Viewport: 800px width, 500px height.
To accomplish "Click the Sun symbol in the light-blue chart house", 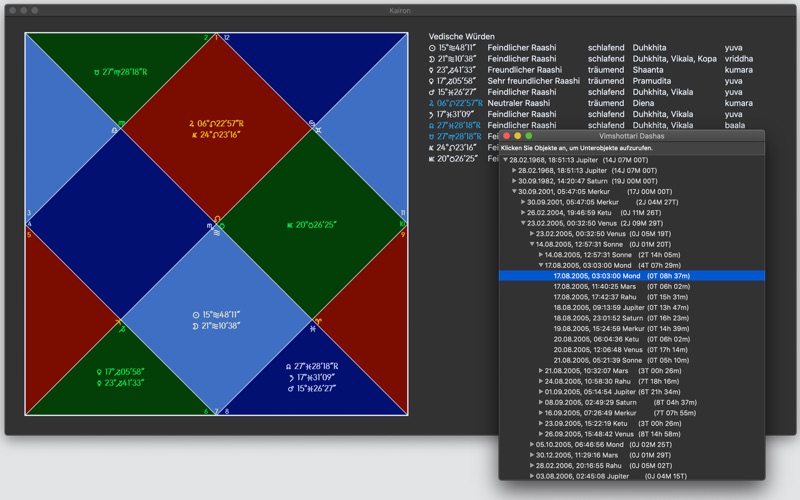I will coord(196,315).
